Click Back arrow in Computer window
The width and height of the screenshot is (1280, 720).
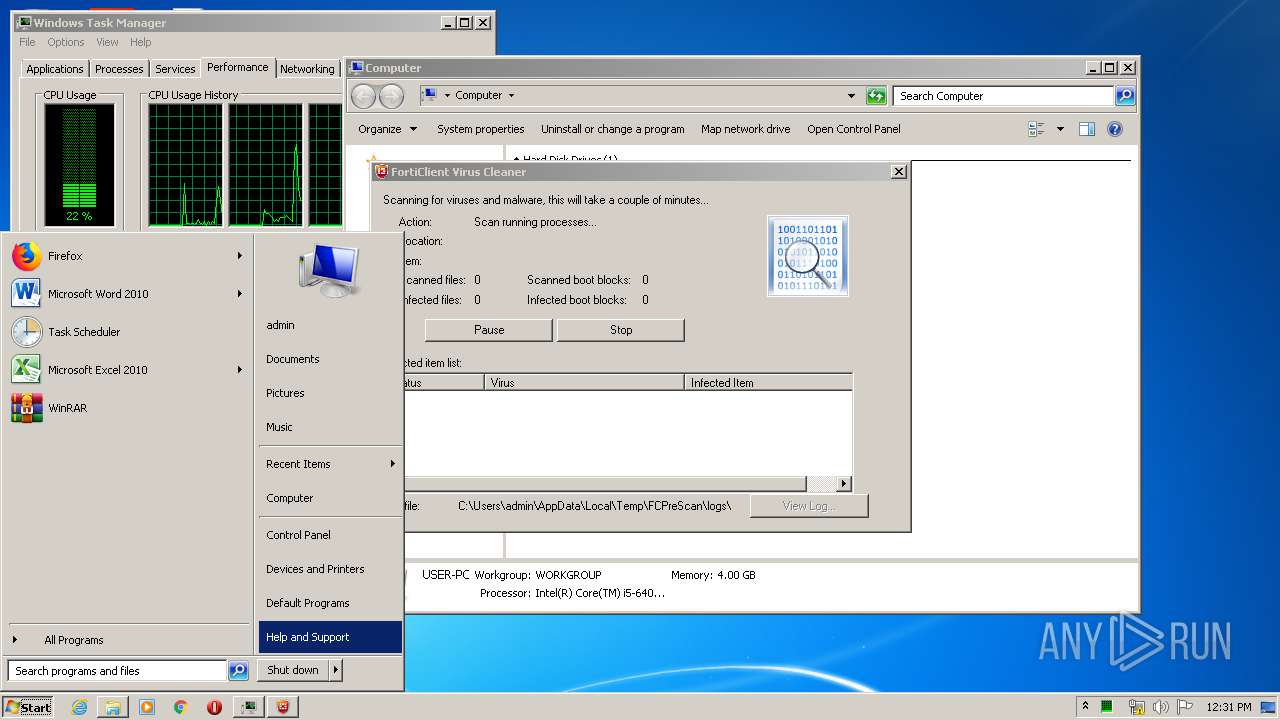[x=363, y=96]
